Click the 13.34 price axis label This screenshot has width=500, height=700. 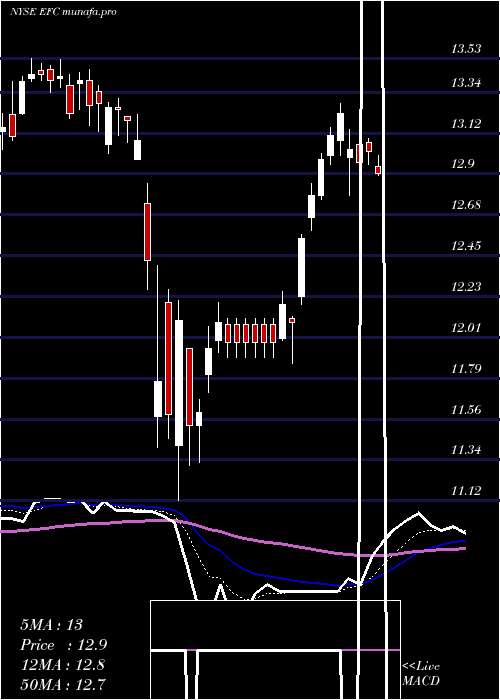point(466,83)
